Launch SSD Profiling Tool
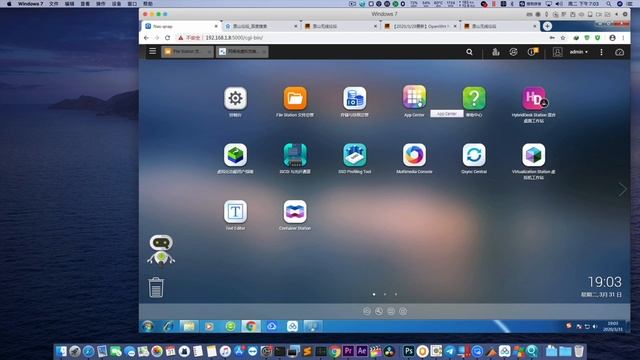 [354, 155]
